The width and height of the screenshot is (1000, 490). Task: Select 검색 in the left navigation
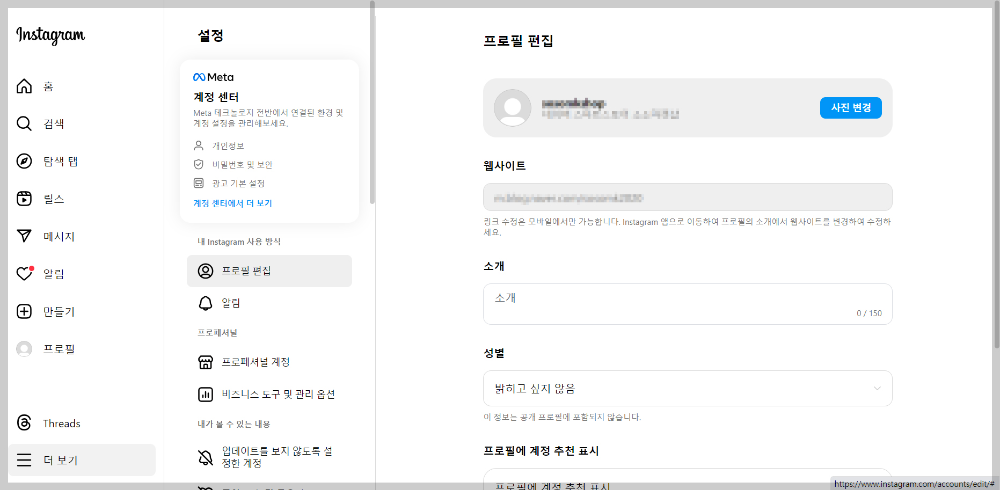pyautogui.click(x=54, y=124)
